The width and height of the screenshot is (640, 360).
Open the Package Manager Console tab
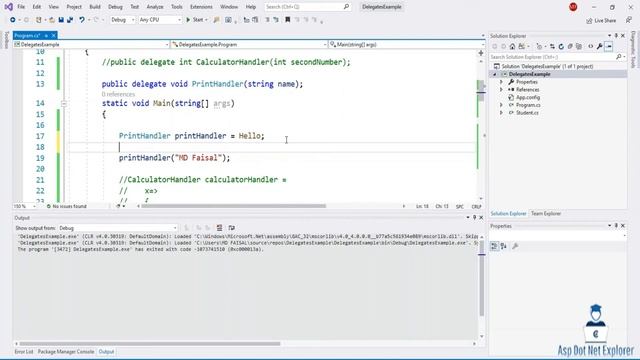click(66, 352)
